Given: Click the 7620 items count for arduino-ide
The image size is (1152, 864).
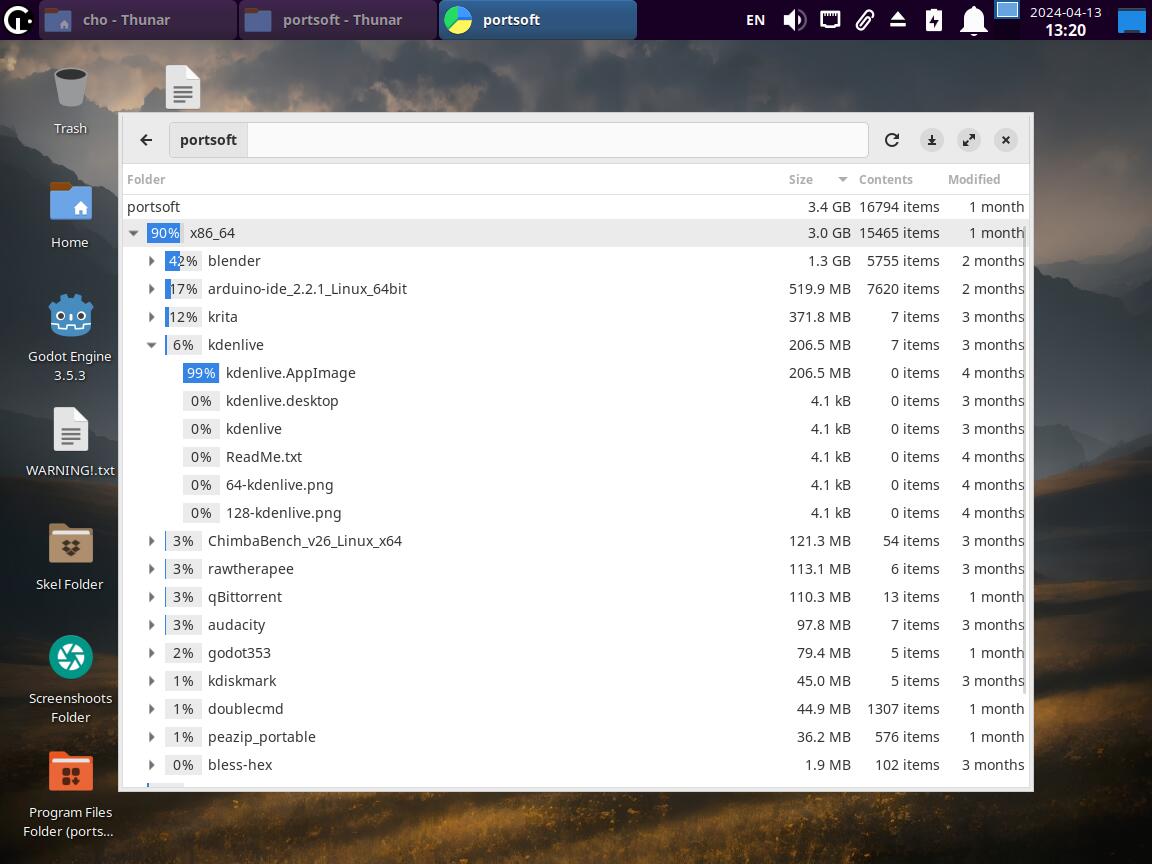Looking at the screenshot, I should [x=903, y=289].
